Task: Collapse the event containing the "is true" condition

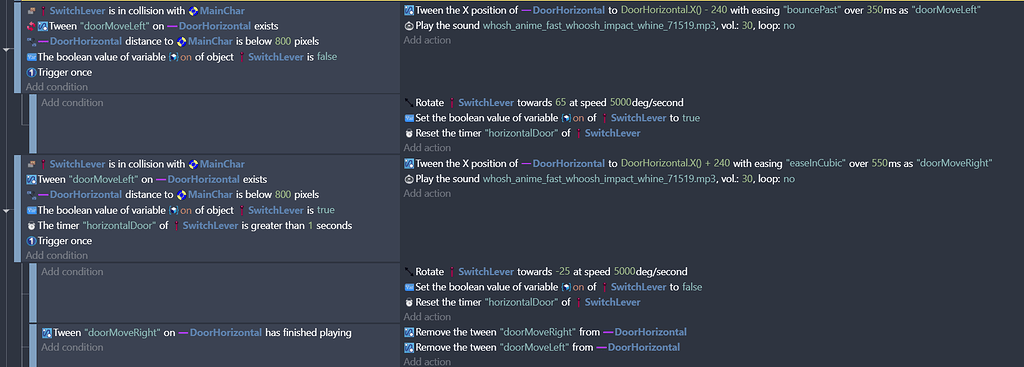Action: [x=7, y=211]
